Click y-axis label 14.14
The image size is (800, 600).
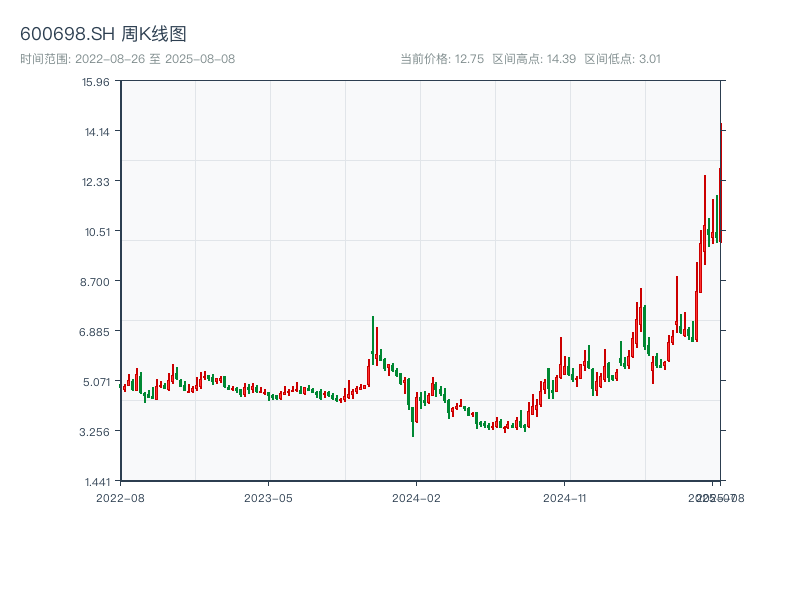pos(97,132)
